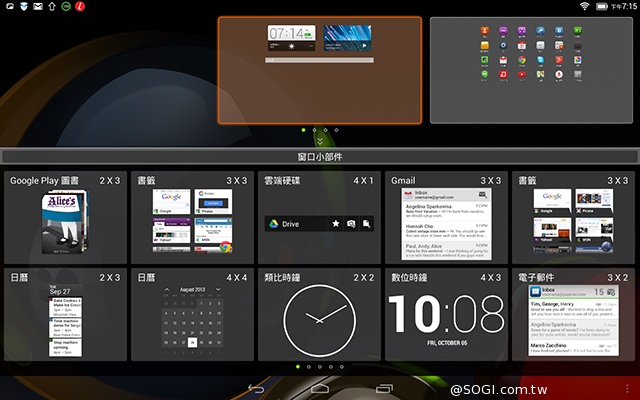This screenshot has width=640, height=400.
Task: Tap the YouTube icon in the grey home preview
Action: 522,75
